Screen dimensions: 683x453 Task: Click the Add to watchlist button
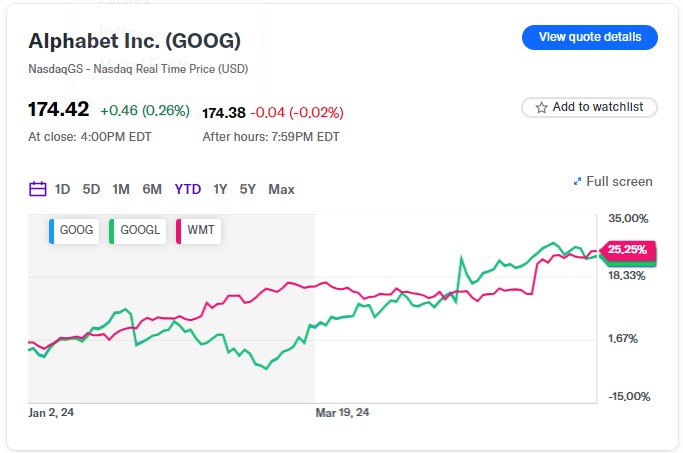pos(589,107)
